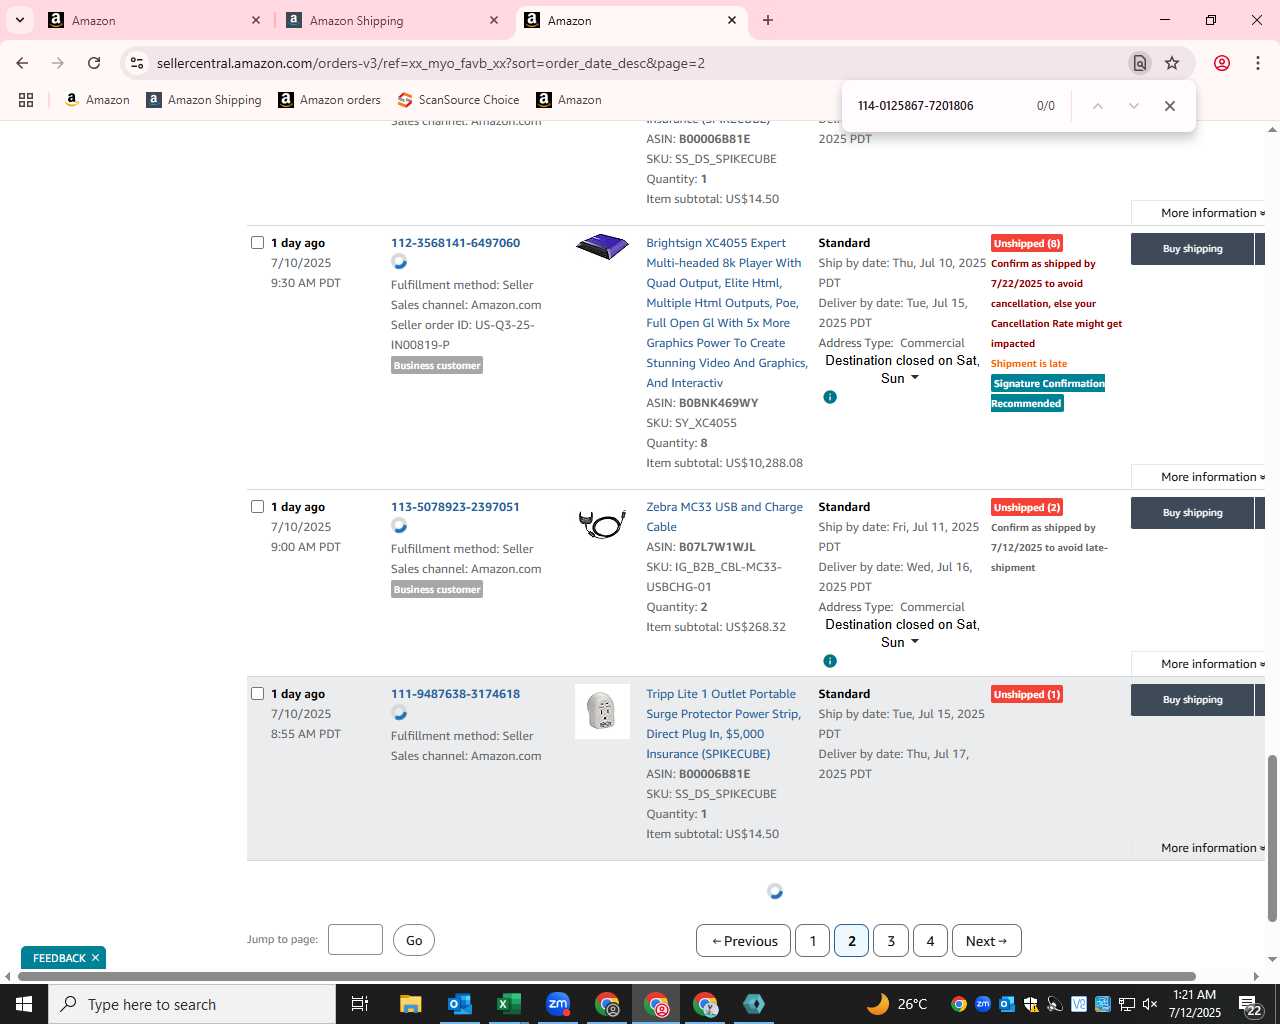Viewport: 1280px width, 1024px height.
Task: Click the site information icon in address bar
Action: tap(137, 63)
